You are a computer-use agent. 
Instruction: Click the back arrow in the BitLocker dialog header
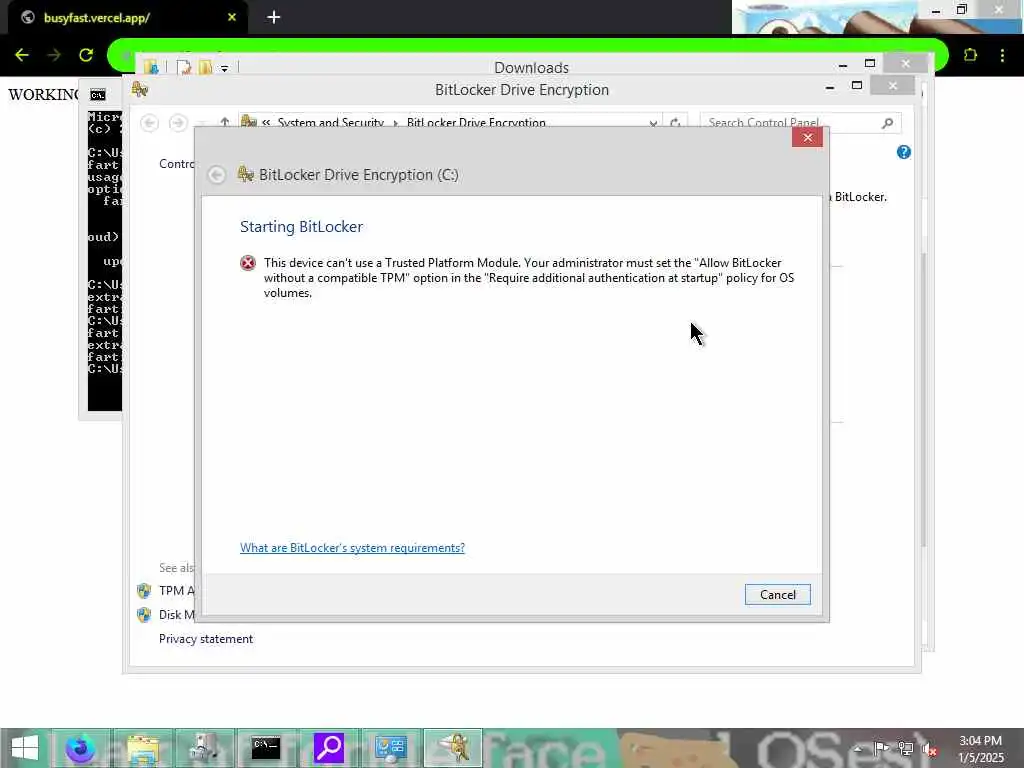coord(217,174)
